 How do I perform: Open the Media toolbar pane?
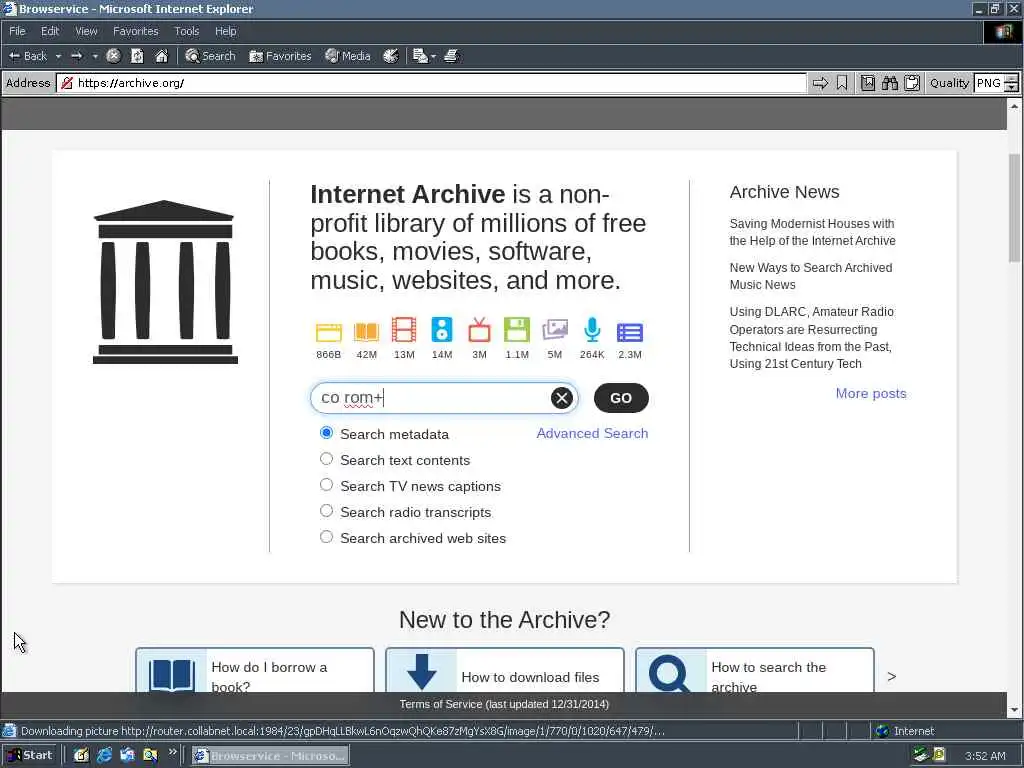(348, 56)
